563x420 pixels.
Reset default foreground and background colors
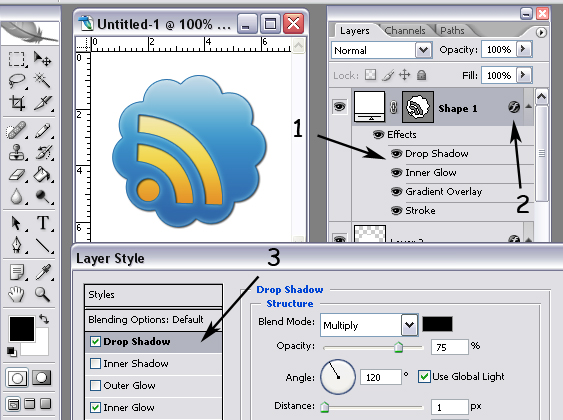(x=11, y=352)
